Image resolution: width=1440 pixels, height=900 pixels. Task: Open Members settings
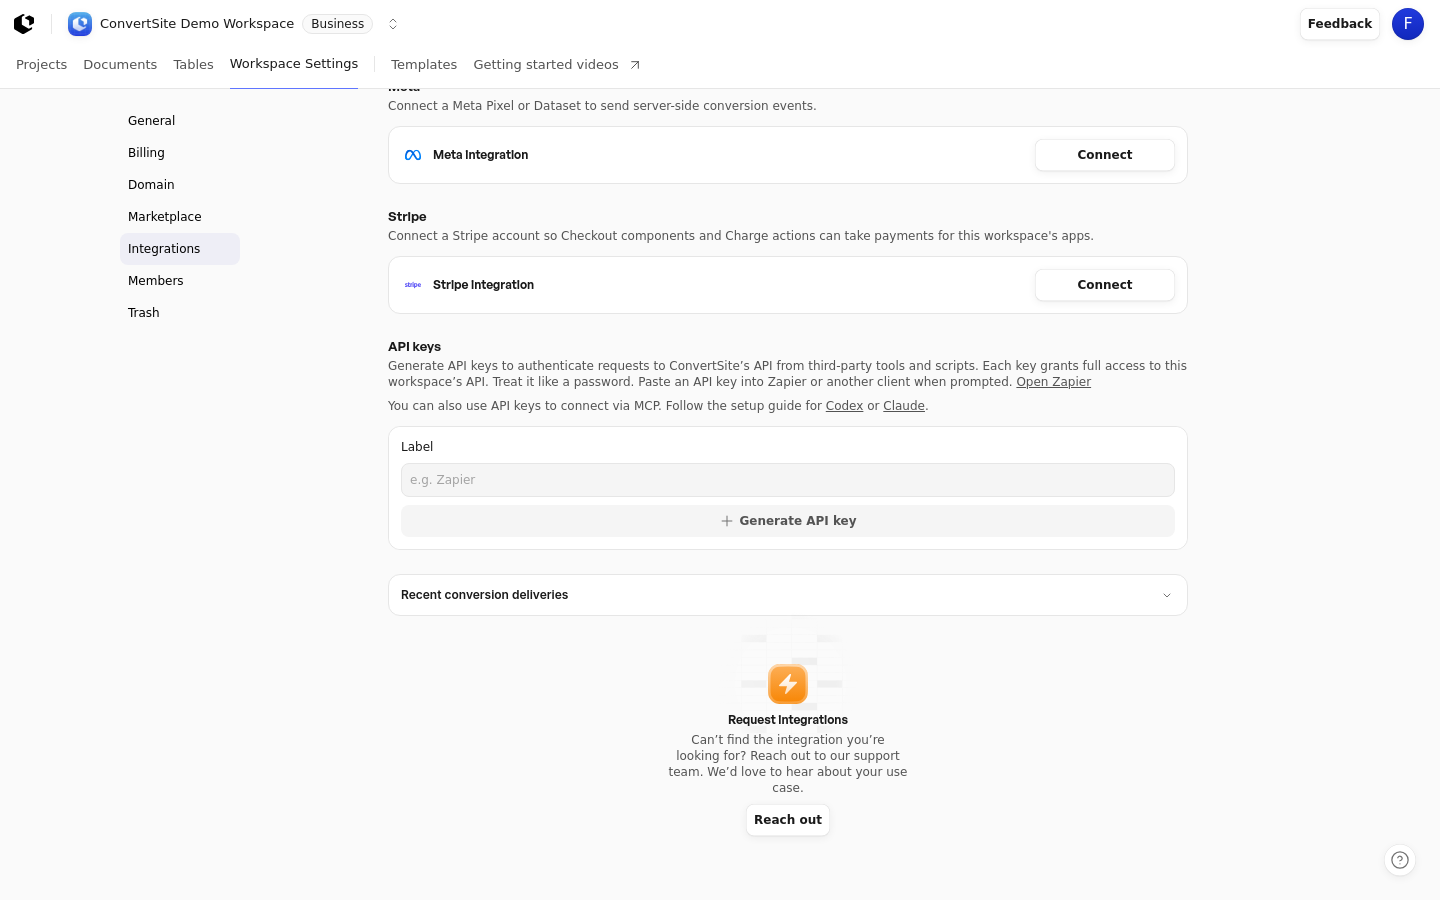[180, 281]
